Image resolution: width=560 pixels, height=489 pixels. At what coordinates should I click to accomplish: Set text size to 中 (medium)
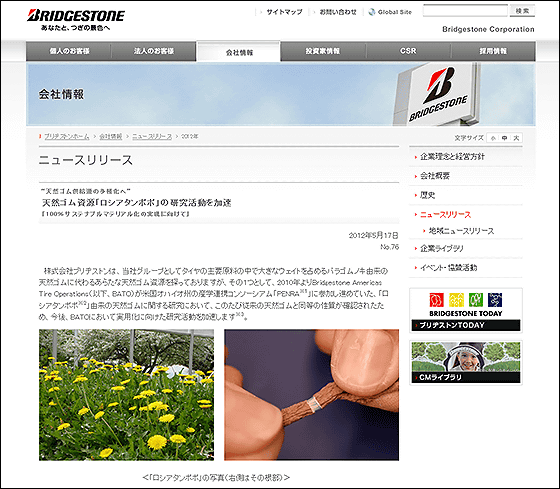(504, 138)
